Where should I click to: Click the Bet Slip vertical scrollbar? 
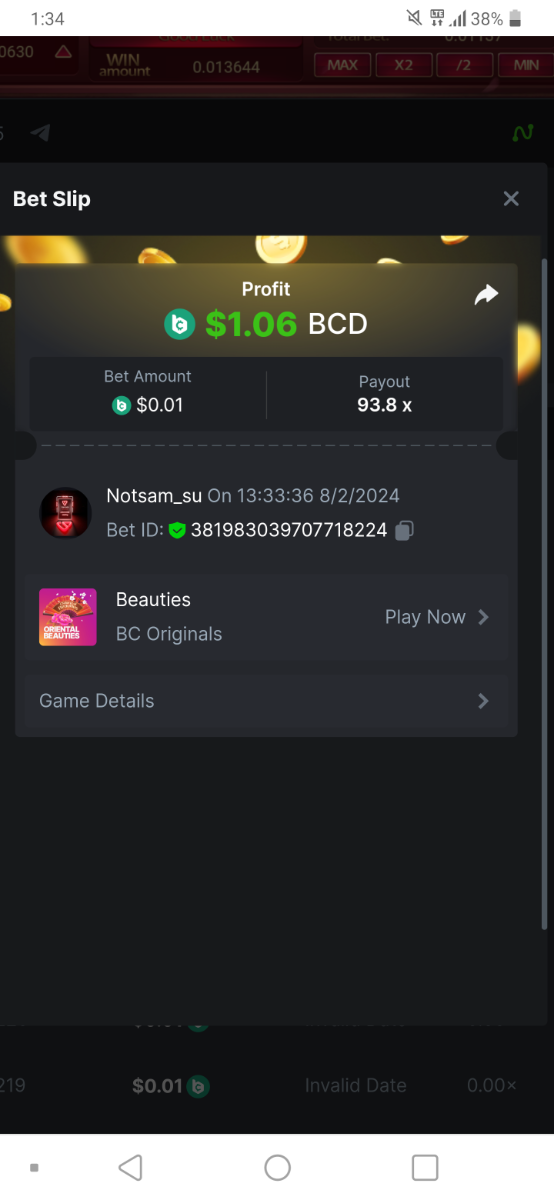pos(544,595)
